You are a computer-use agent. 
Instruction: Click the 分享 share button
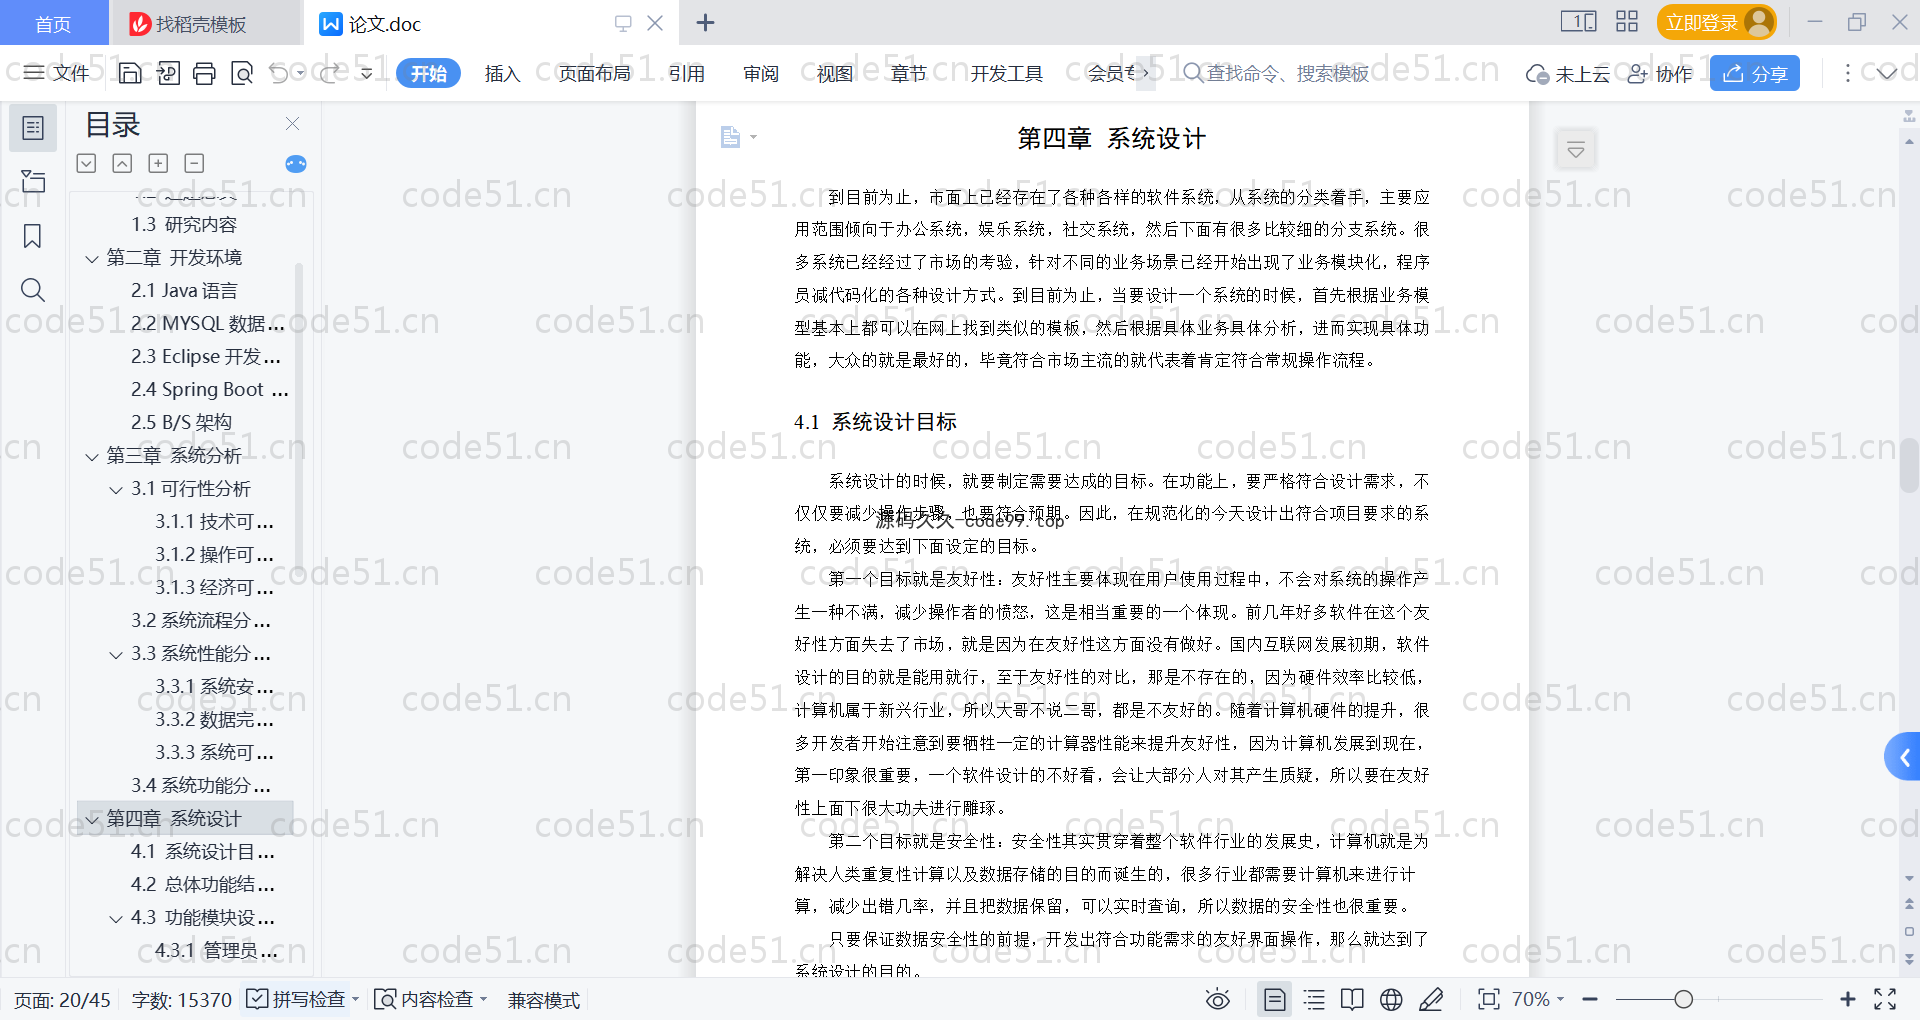(x=1755, y=73)
